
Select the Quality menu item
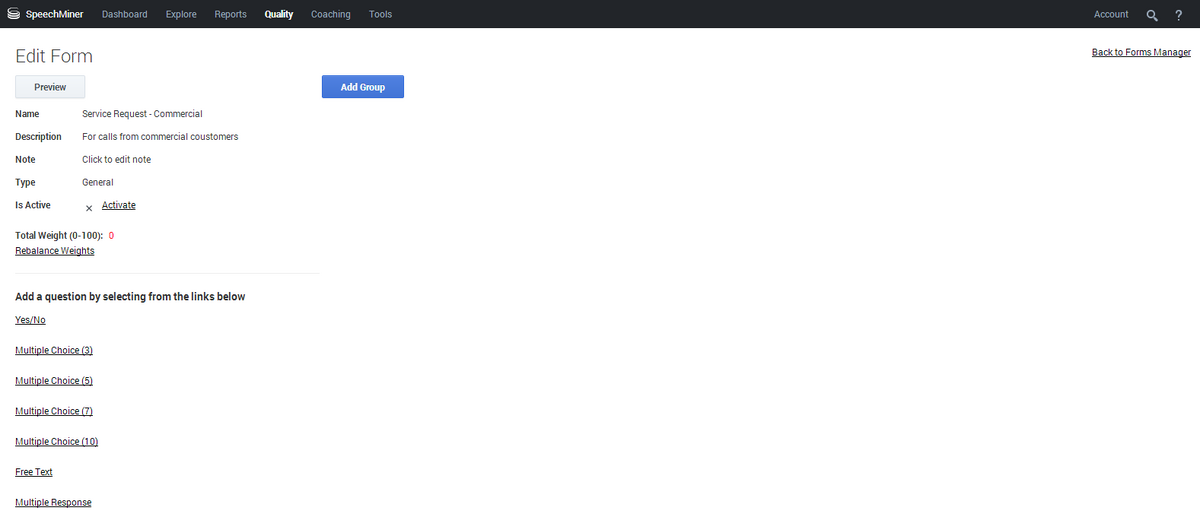[279, 15]
